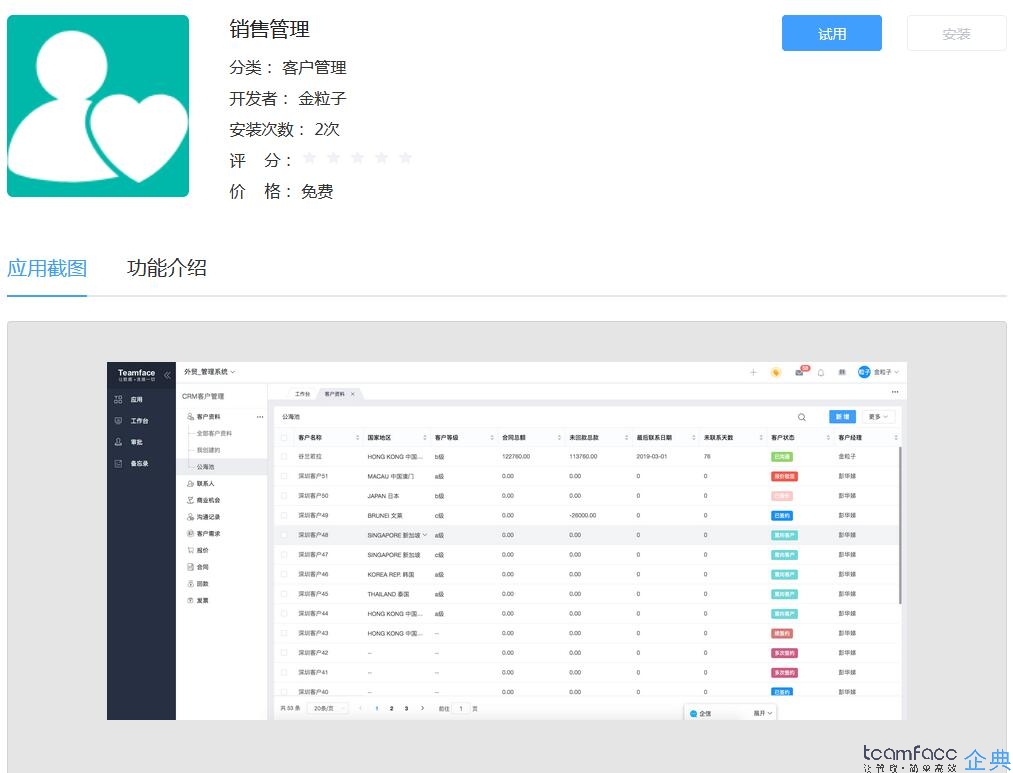Viewport: 1013px width, 773px height.
Task: Select the 应用截图 tab
Action: pyautogui.click(x=47, y=267)
